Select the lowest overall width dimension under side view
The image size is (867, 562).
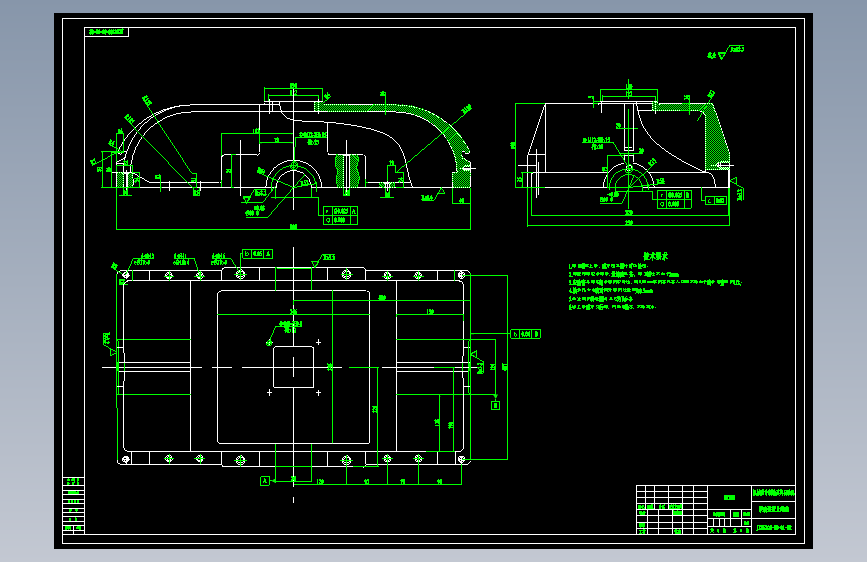coord(629,223)
